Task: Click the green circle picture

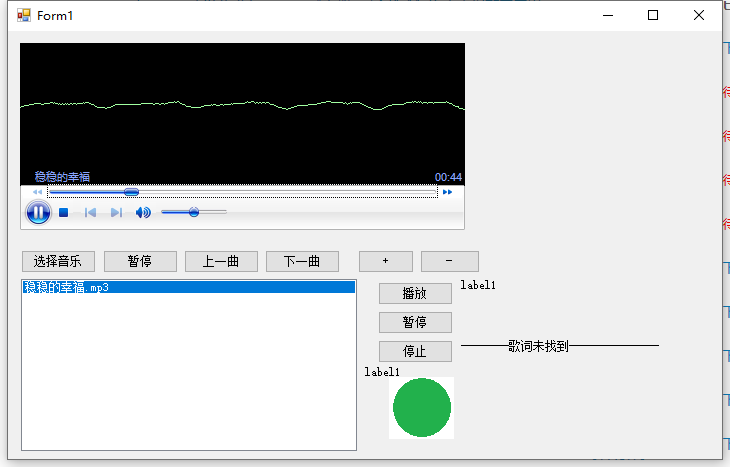Action: point(421,407)
